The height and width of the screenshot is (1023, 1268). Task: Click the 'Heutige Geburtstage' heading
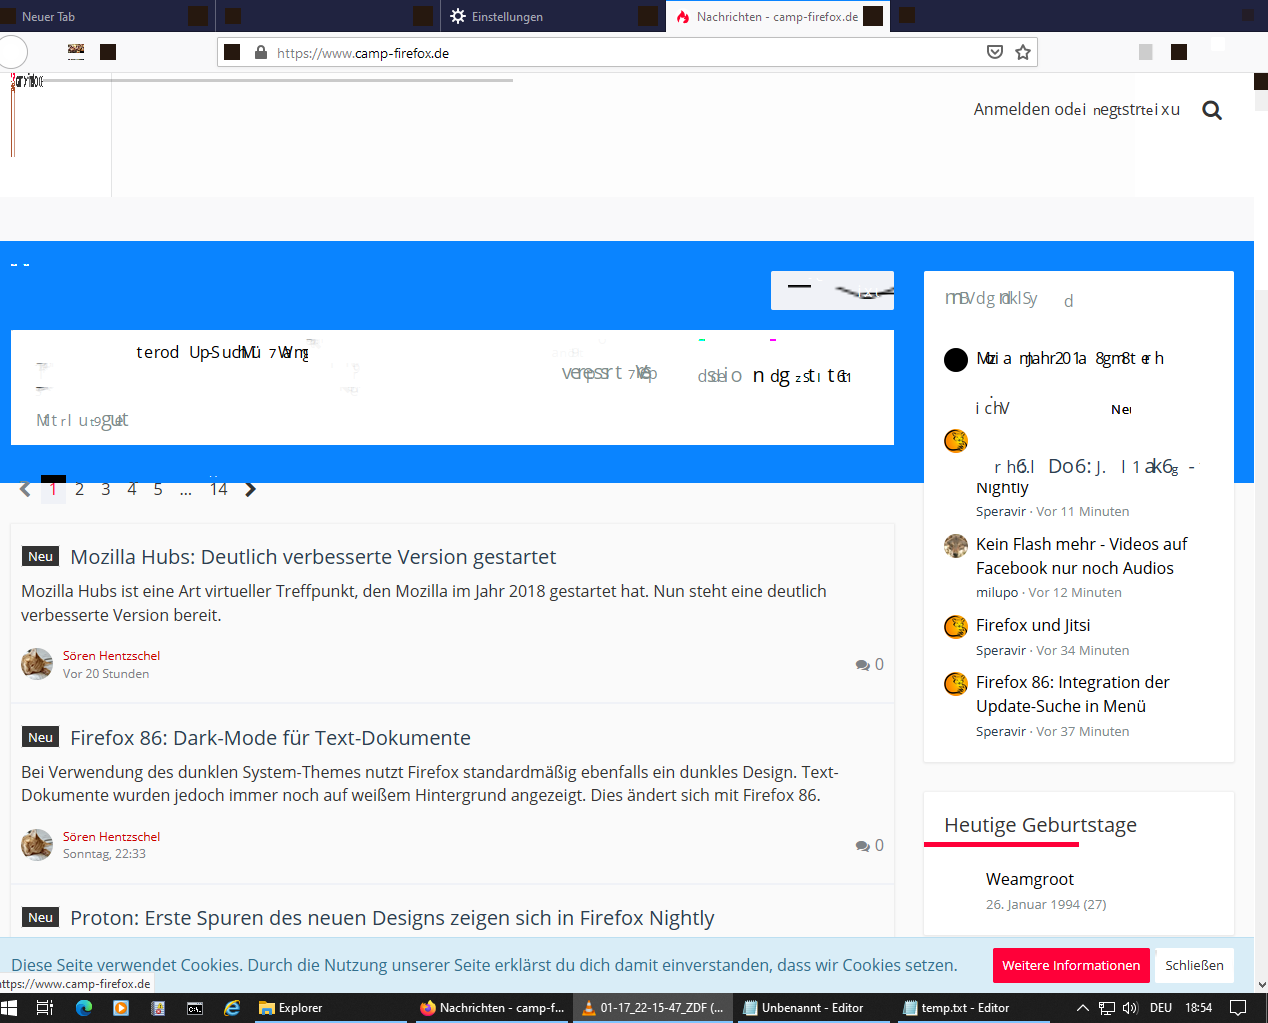pos(1040,825)
